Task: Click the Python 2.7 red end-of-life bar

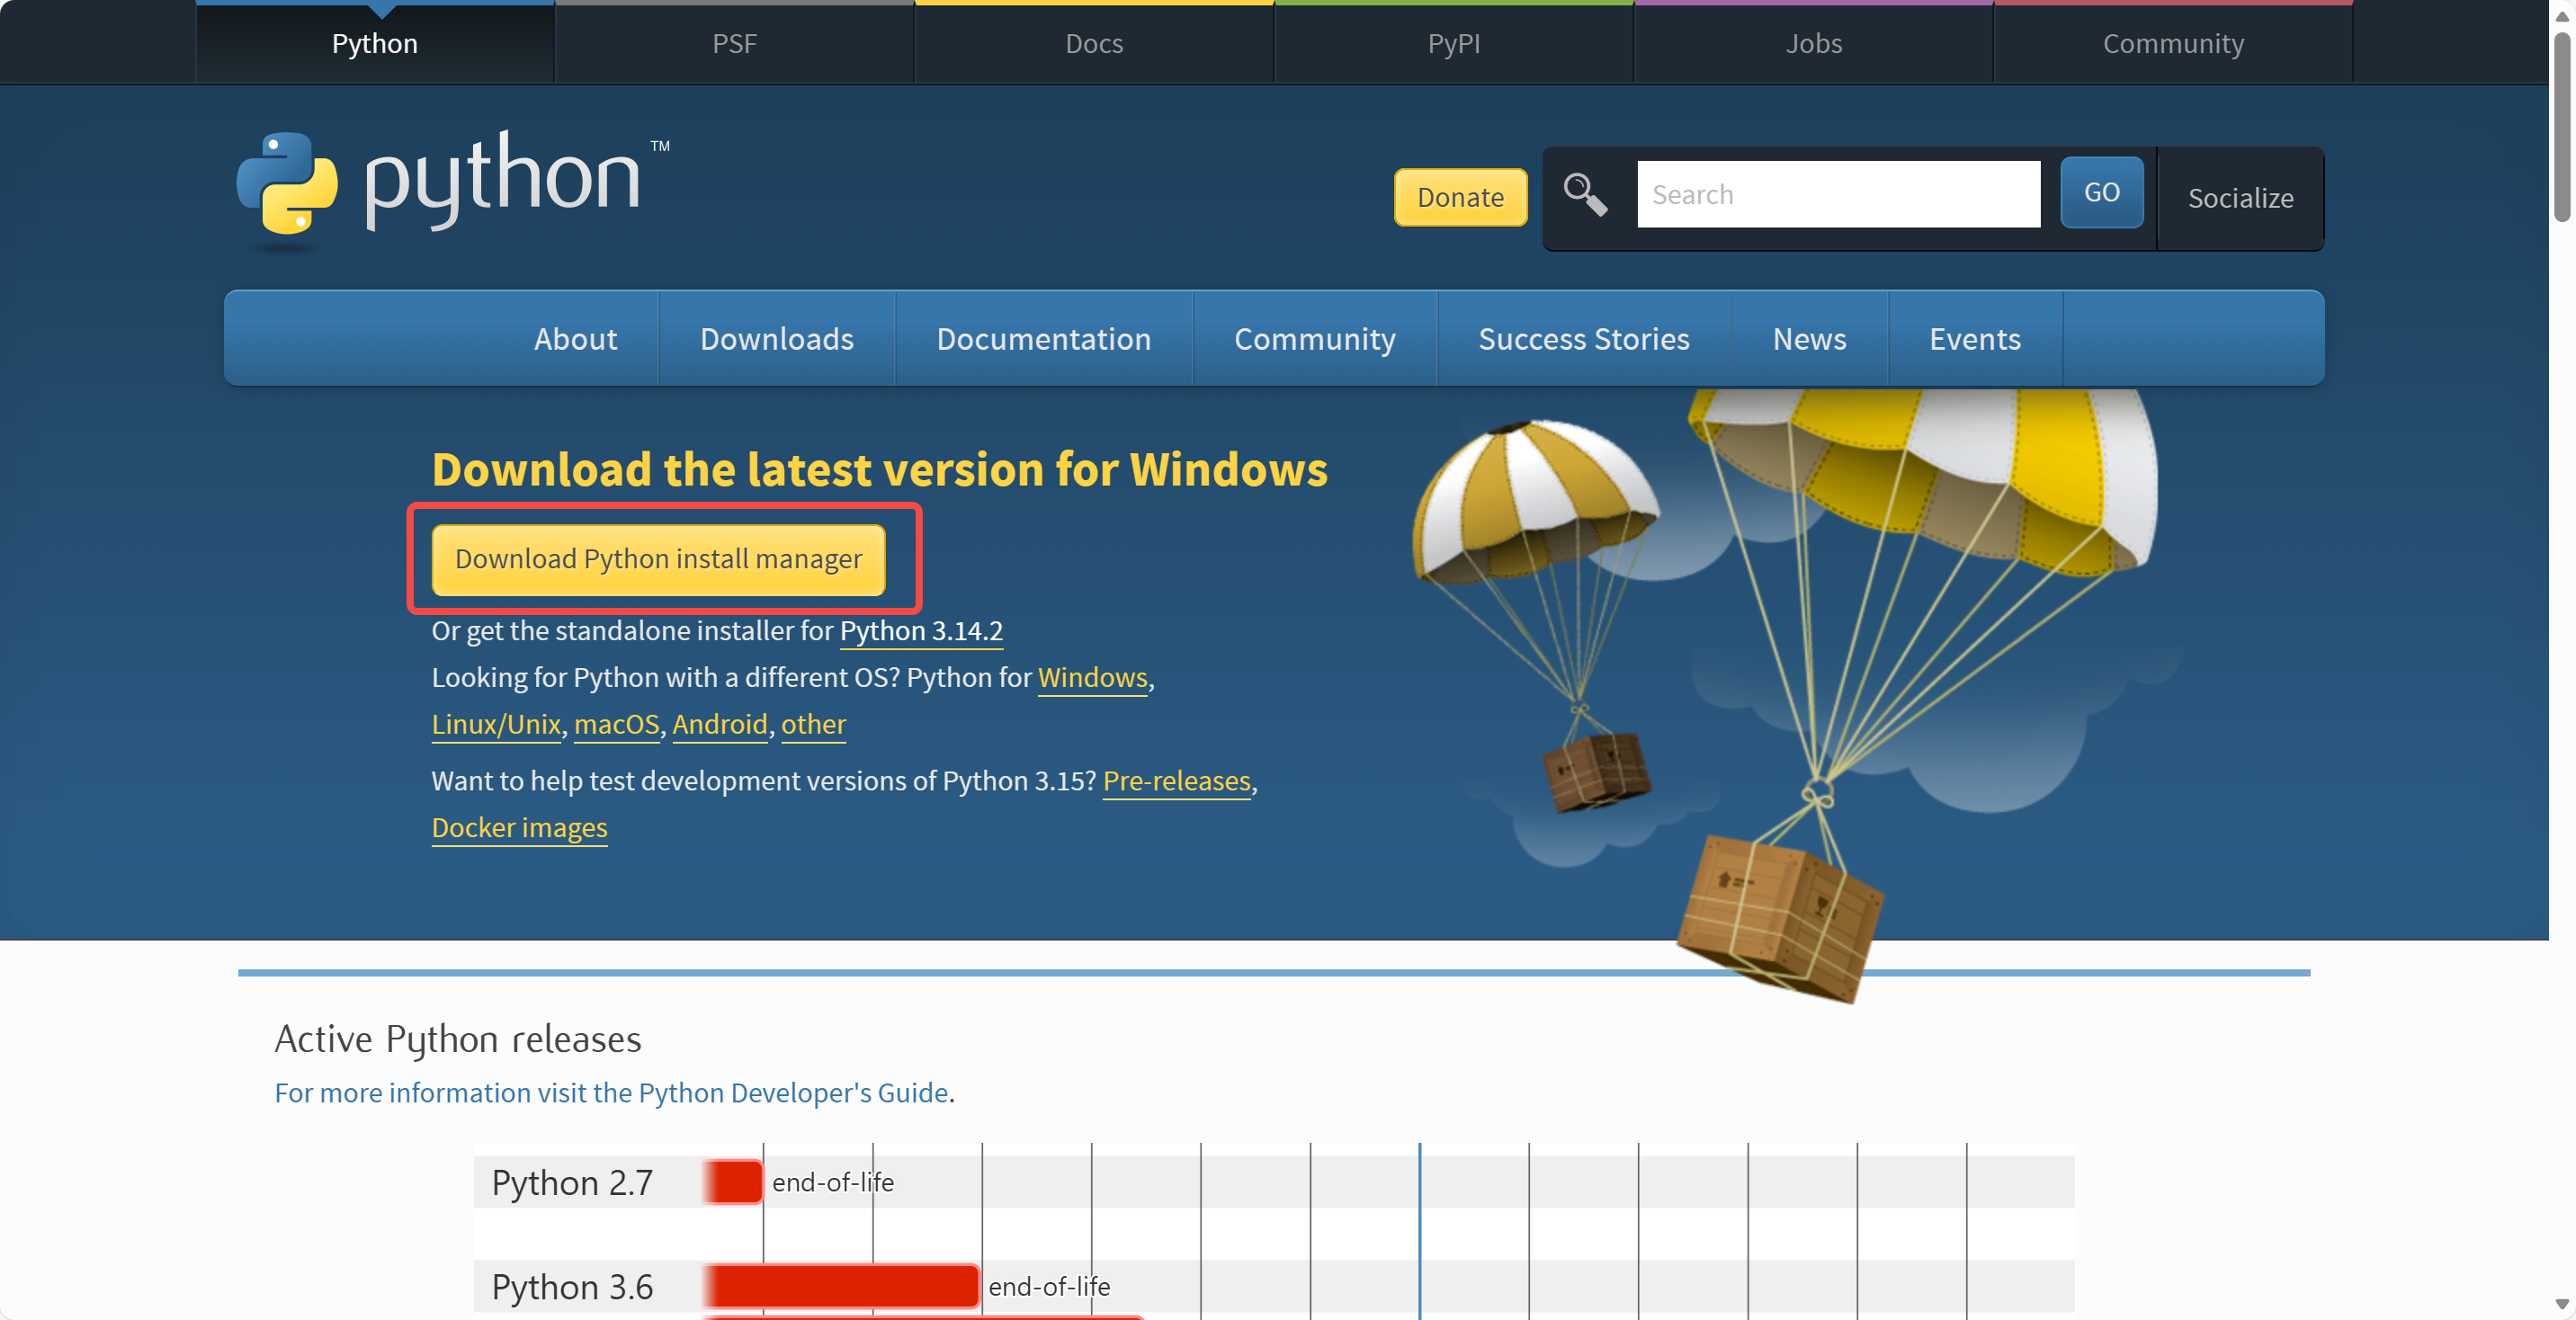Action: pos(734,1182)
